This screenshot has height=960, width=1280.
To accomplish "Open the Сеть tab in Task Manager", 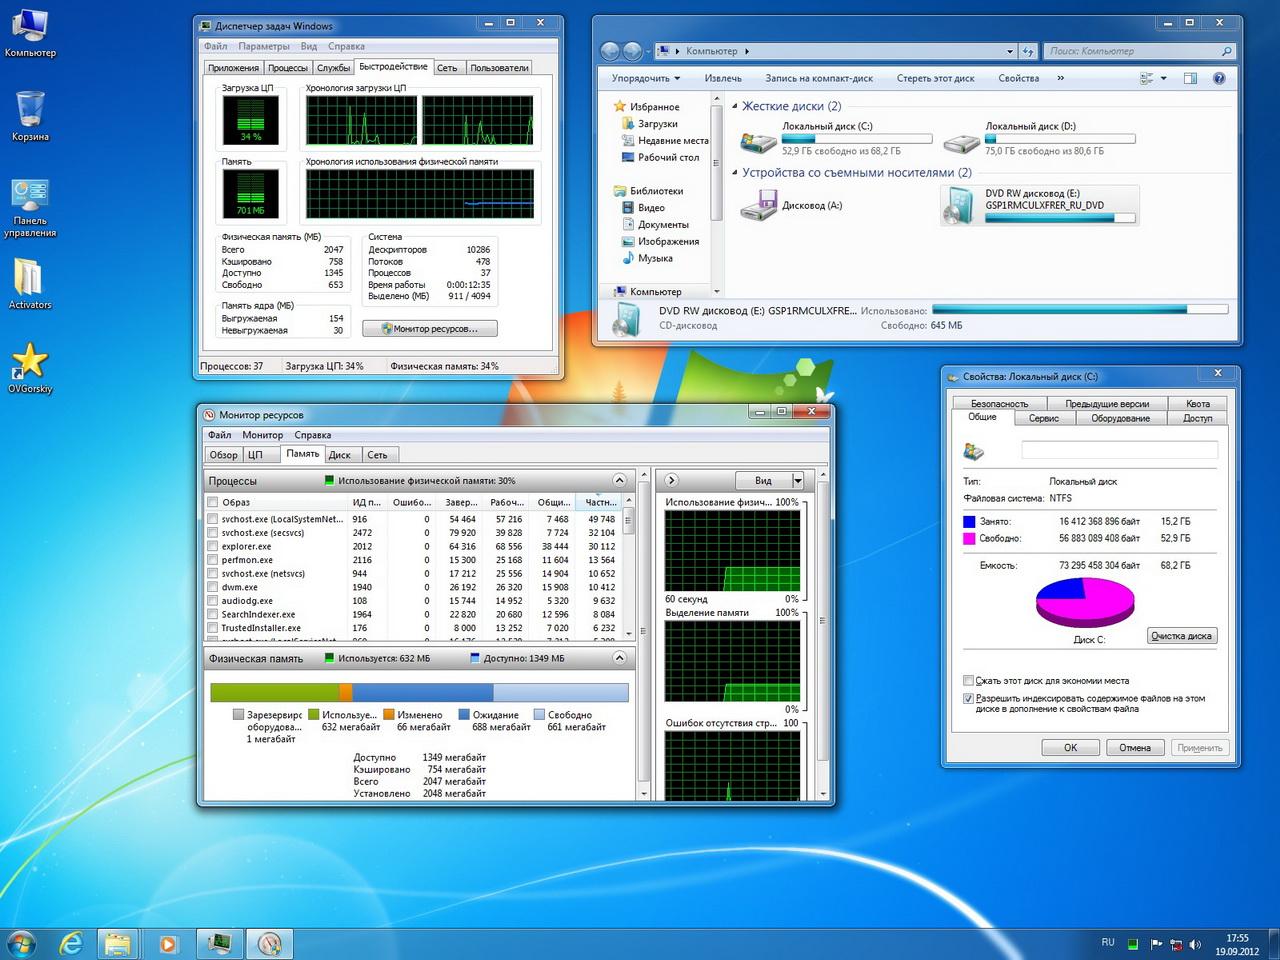I will [x=447, y=68].
